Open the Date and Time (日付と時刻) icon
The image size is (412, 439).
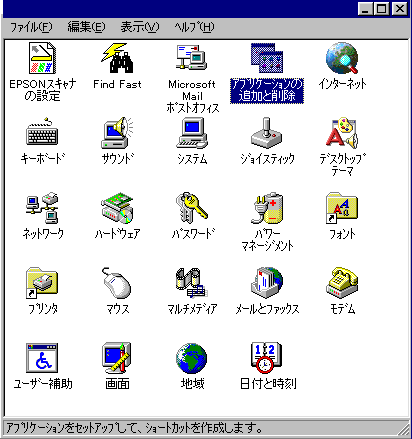pos(267,358)
